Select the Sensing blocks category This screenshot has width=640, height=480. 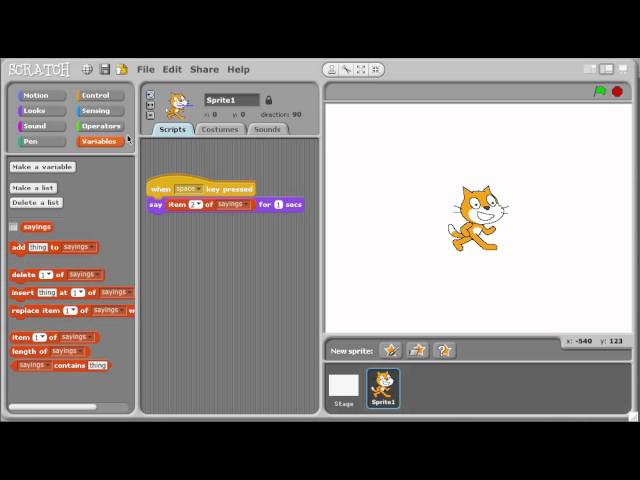(x=100, y=111)
